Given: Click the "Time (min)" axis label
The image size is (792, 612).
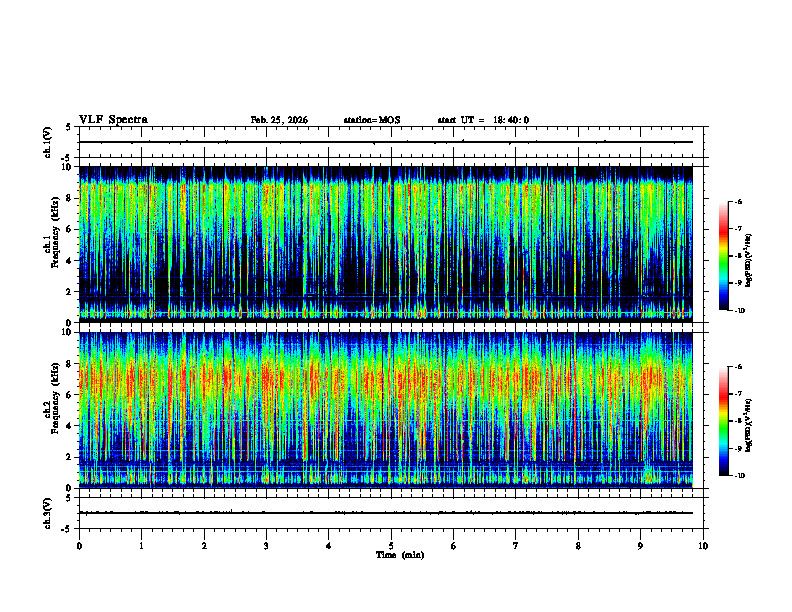Looking at the screenshot, I should tap(400, 555).
